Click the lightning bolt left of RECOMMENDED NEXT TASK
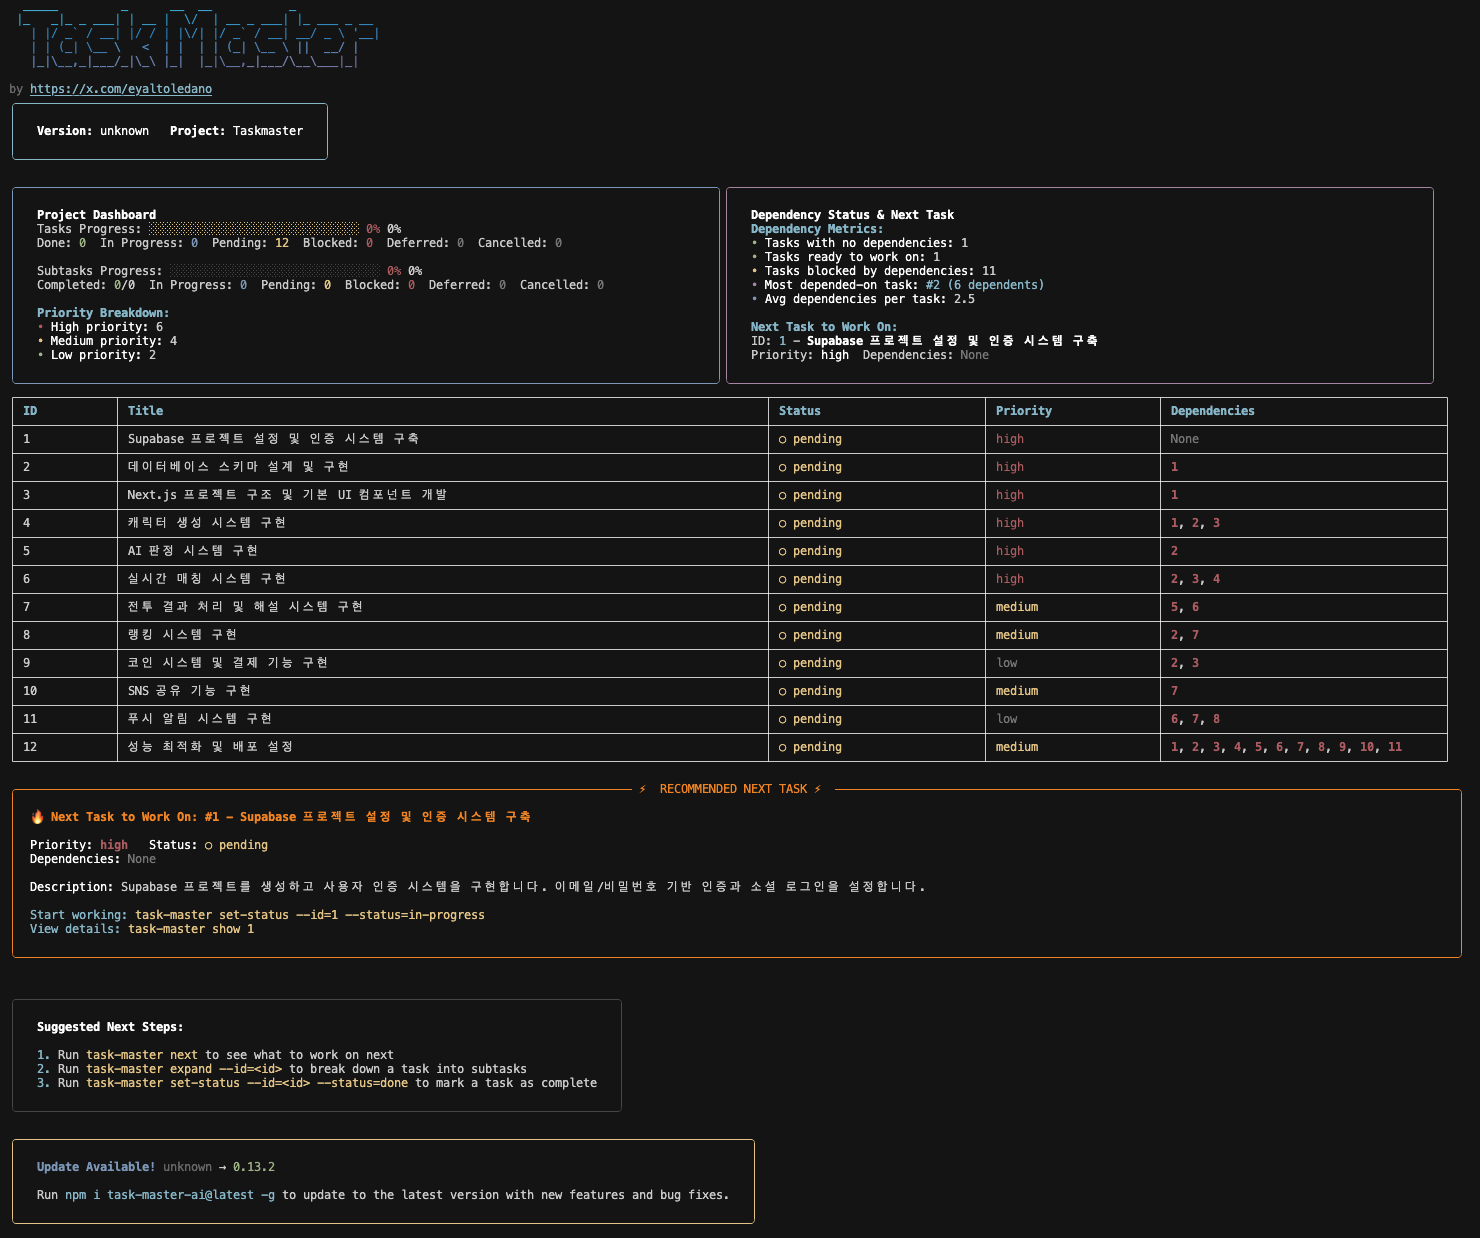 [642, 789]
